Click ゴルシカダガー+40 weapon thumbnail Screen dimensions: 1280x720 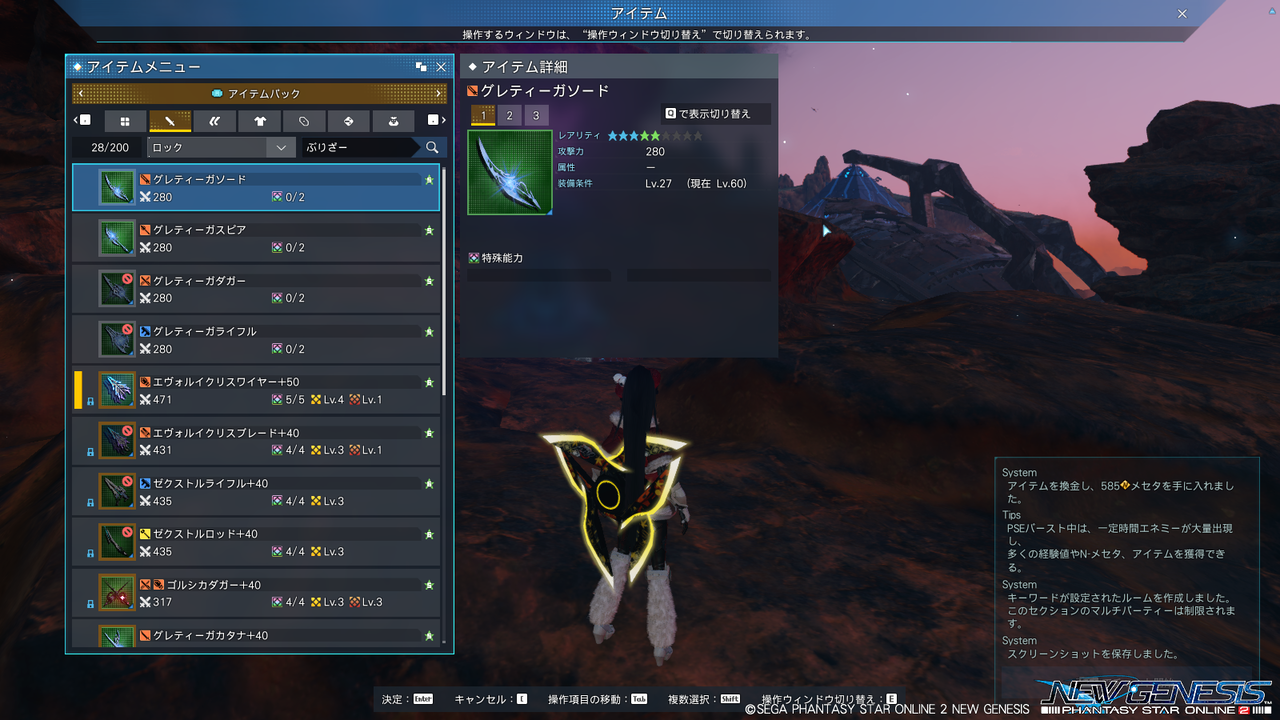click(x=117, y=593)
